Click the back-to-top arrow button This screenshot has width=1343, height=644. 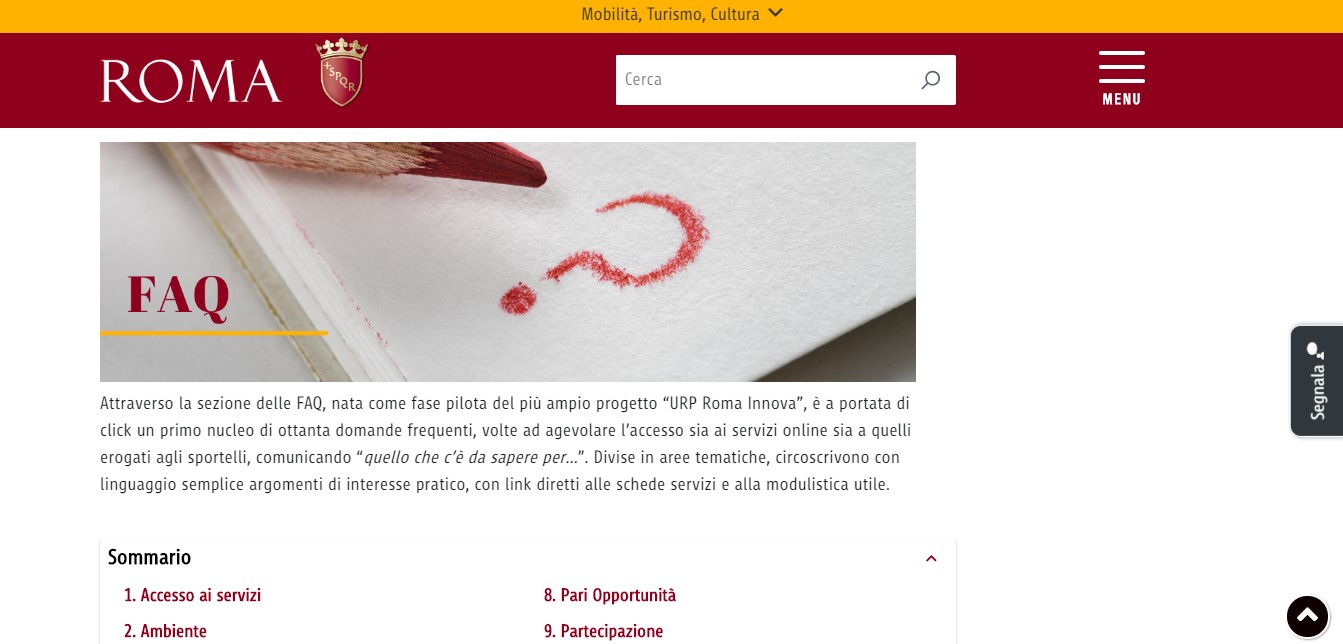1308,616
